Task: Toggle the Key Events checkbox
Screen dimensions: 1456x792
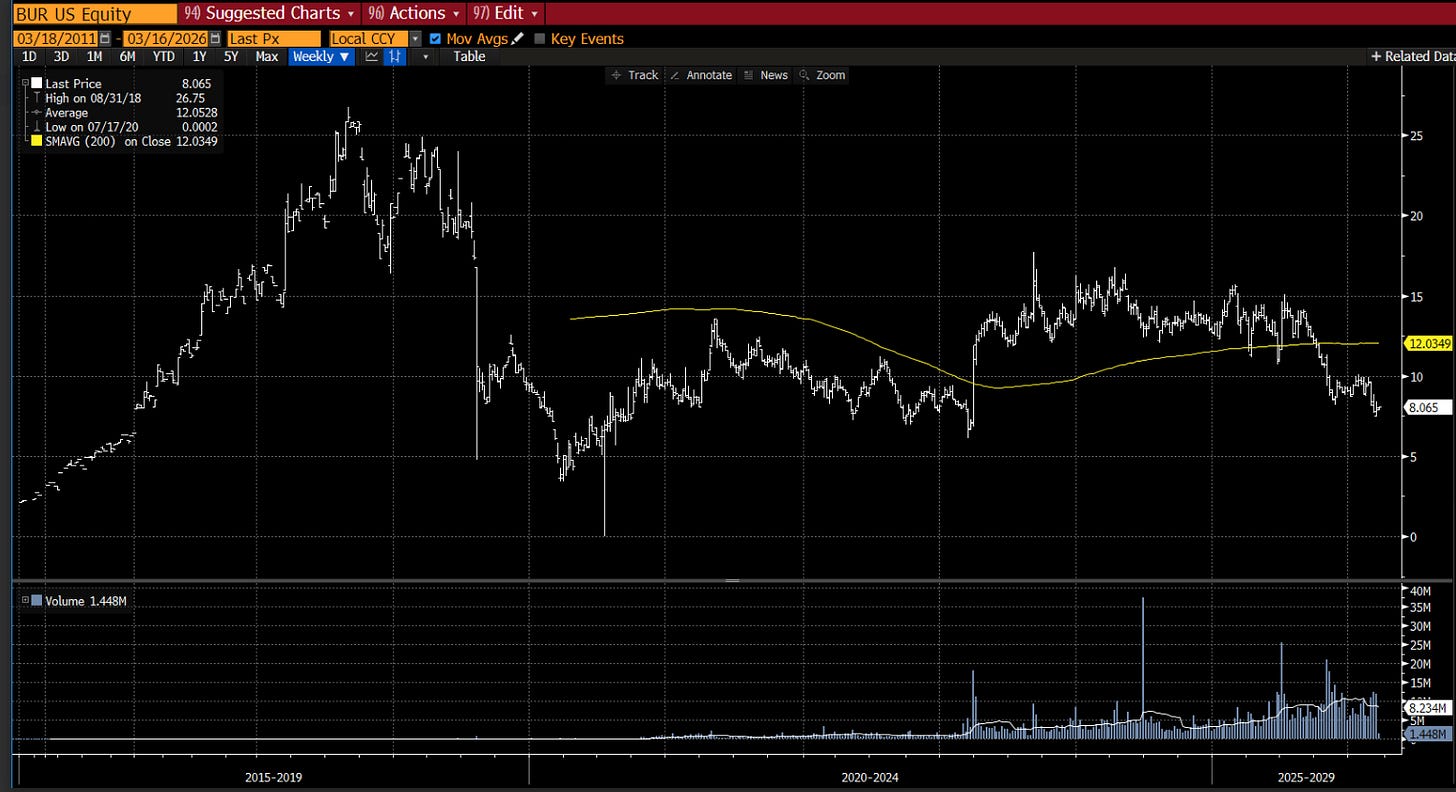Action: click(540, 39)
